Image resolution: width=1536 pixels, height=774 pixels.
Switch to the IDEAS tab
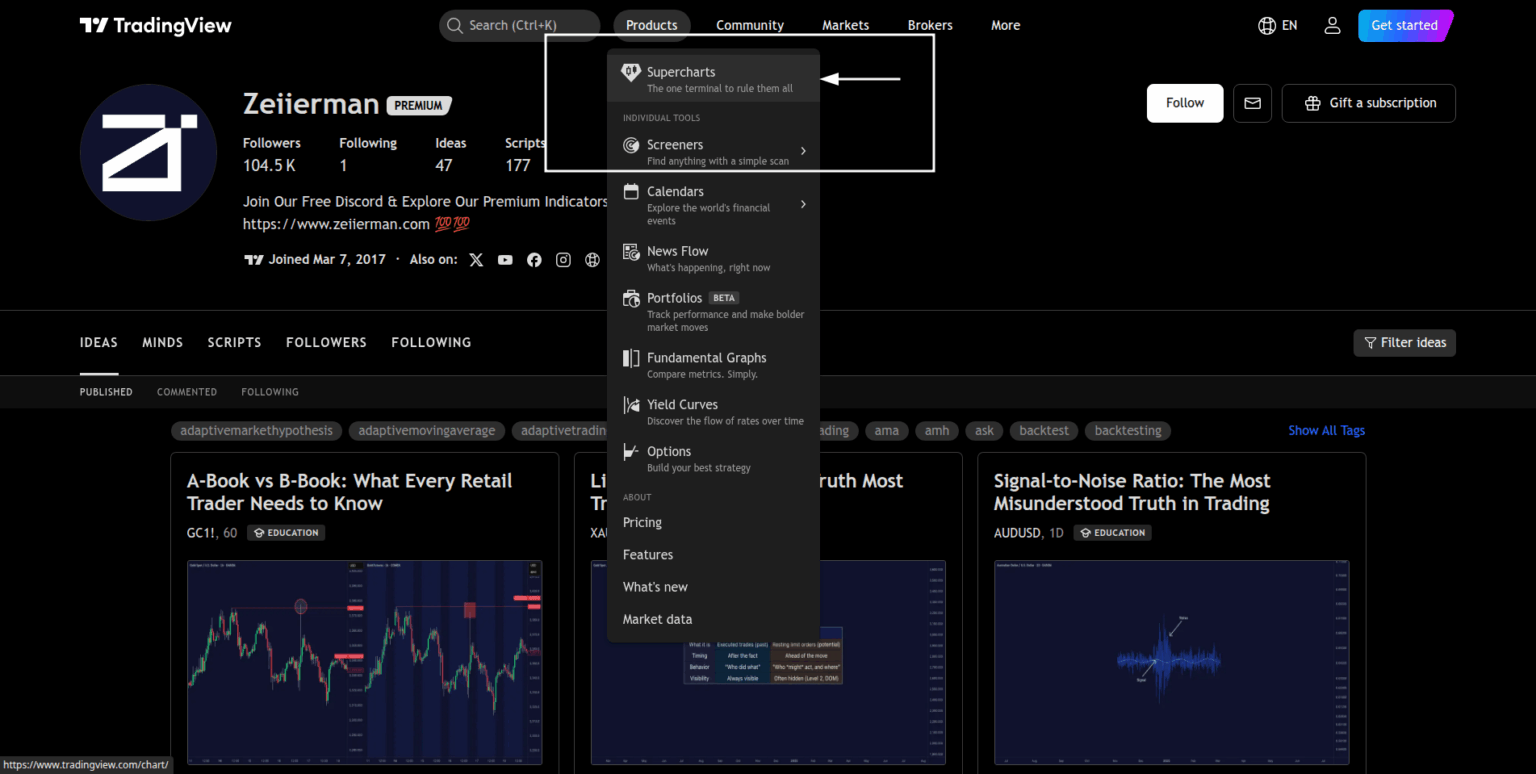tap(99, 342)
